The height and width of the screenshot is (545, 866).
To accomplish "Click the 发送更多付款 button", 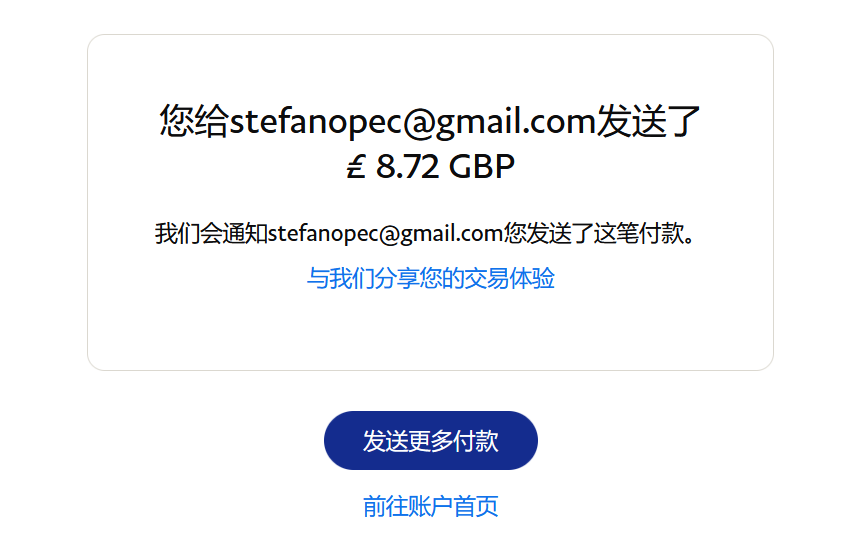I will click(x=430, y=440).
